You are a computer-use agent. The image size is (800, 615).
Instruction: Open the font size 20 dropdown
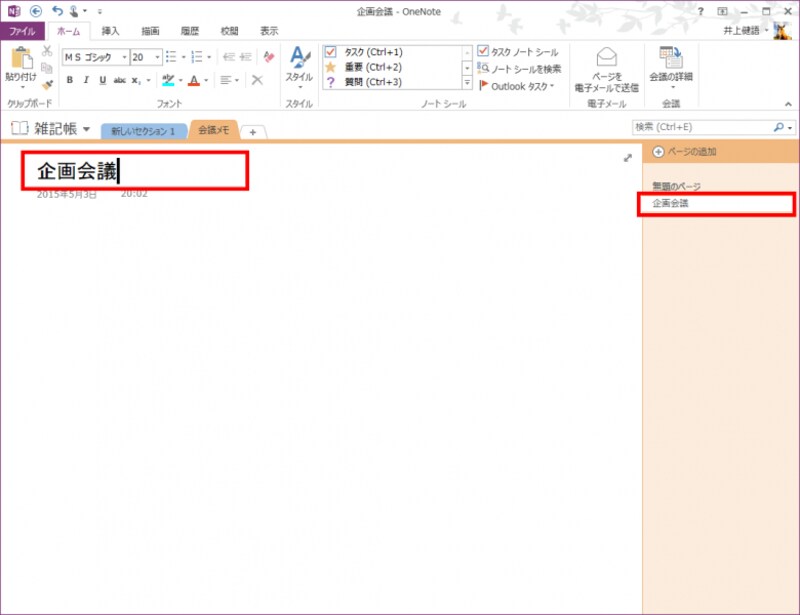158,58
